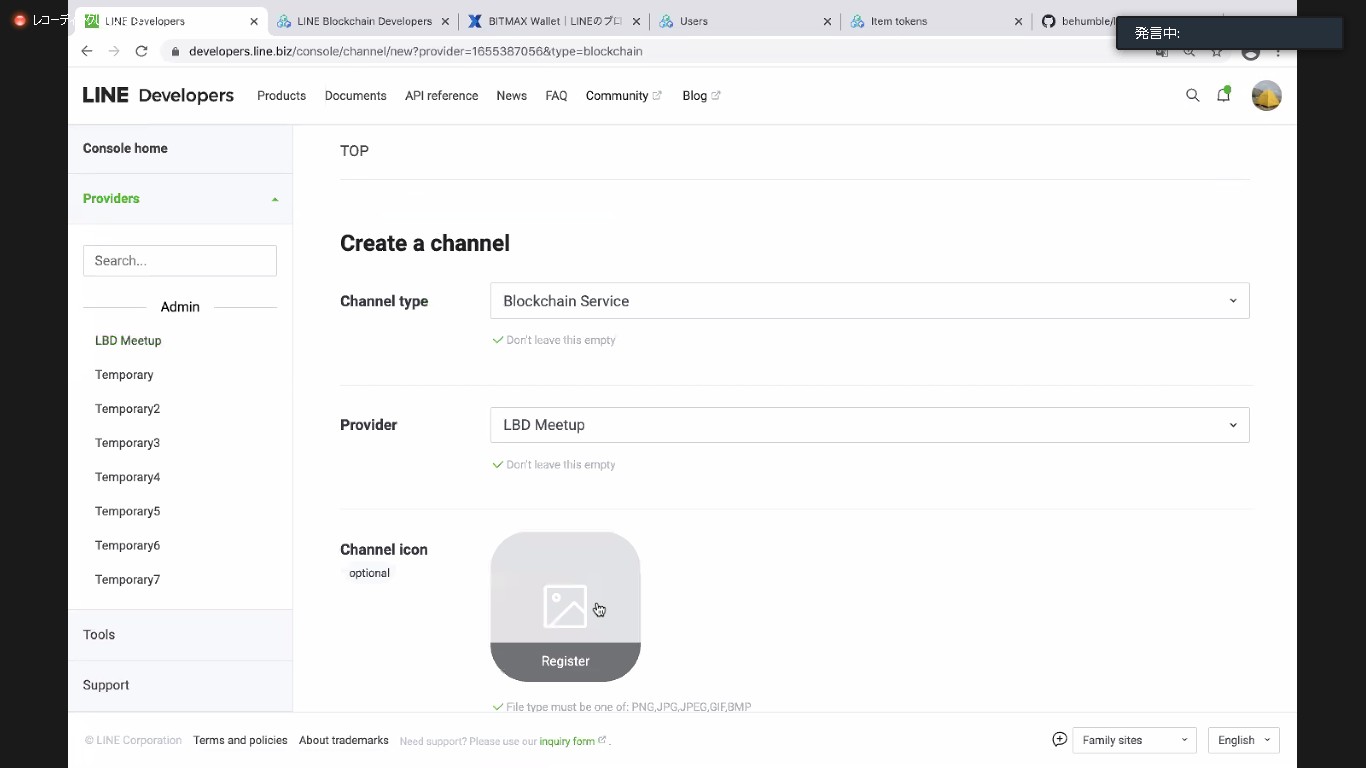This screenshot has width=1366, height=768.
Task: Click the feedback chat icon in footer
Action: (x=1060, y=740)
